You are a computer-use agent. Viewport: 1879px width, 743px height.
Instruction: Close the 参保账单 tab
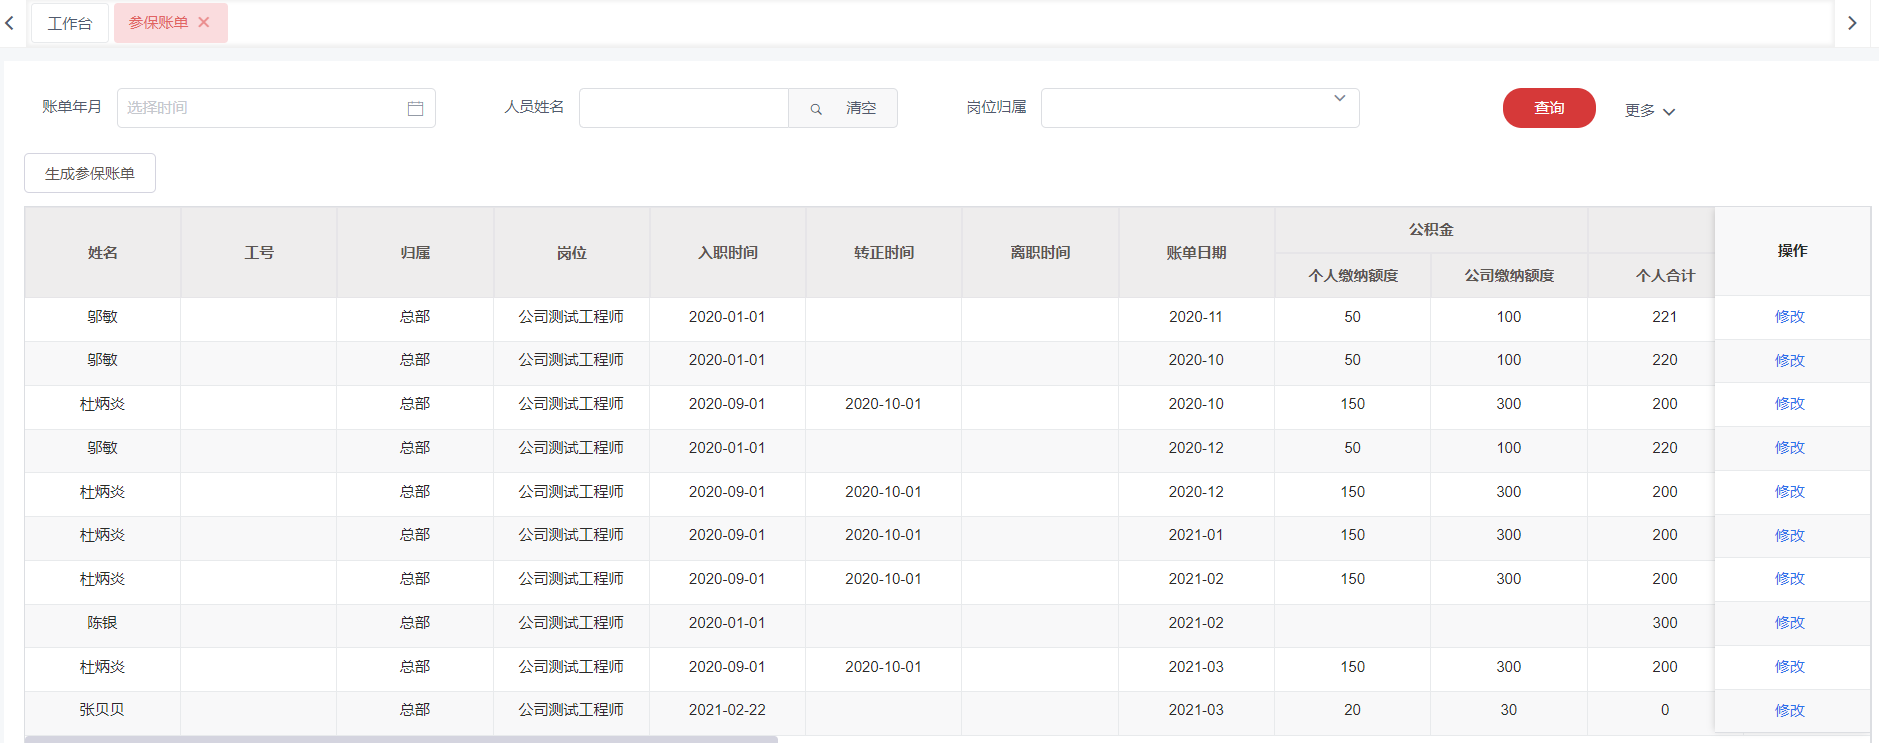(204, 22)
